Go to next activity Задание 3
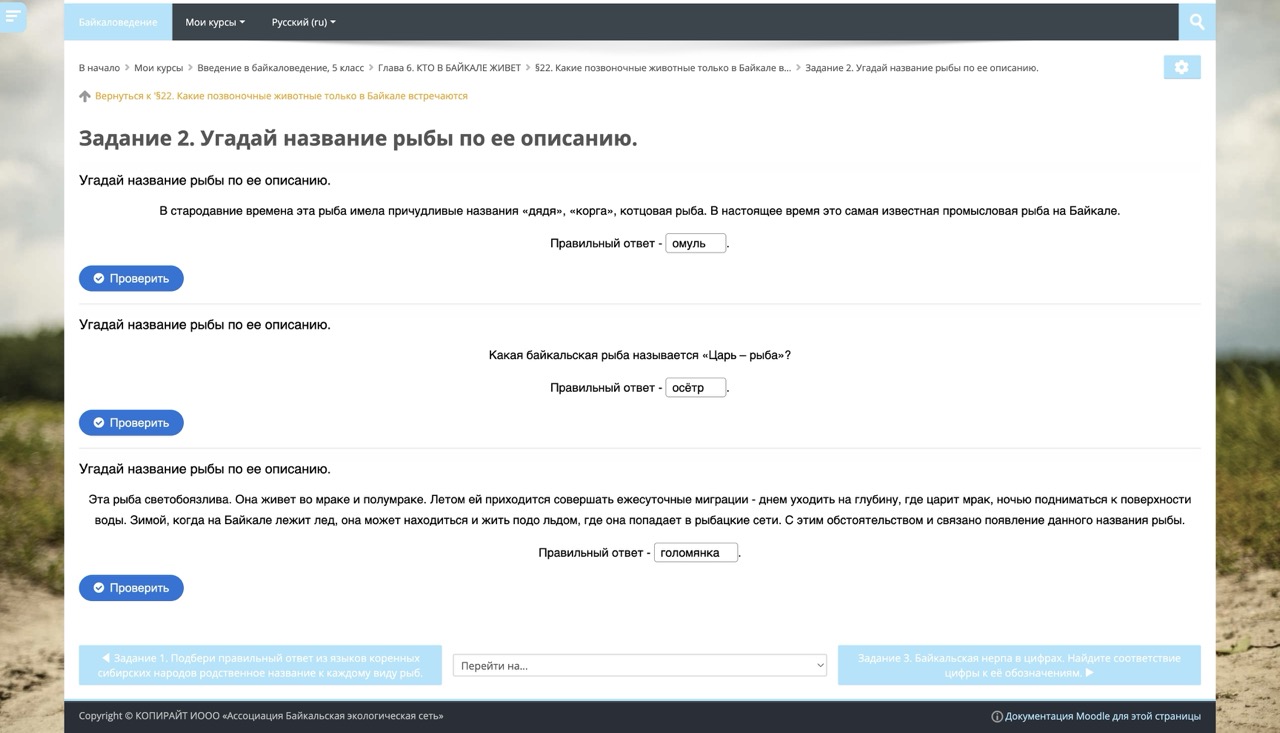1280x733 pixels. pyautogui.click(x=1018, y=665)
